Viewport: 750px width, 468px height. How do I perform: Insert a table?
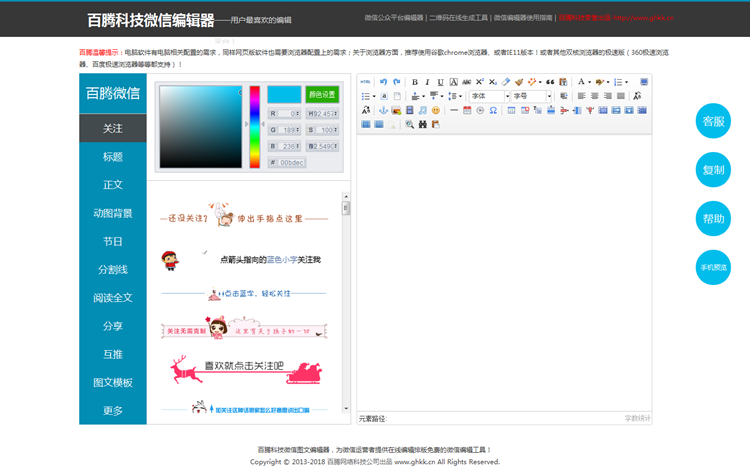coord(511,110)
